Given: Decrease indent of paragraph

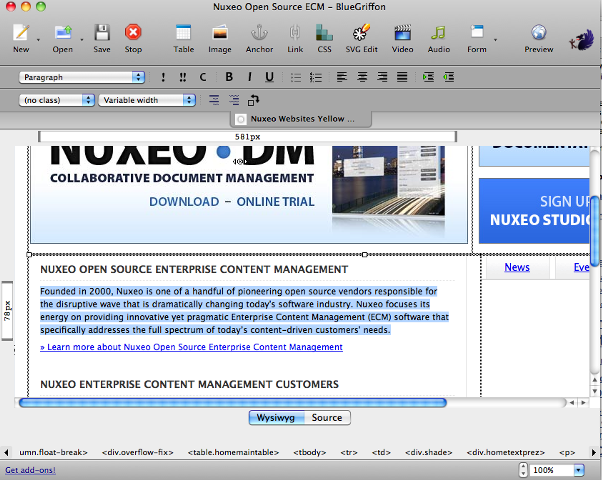Looking at the screenshot, I should 448,77.
